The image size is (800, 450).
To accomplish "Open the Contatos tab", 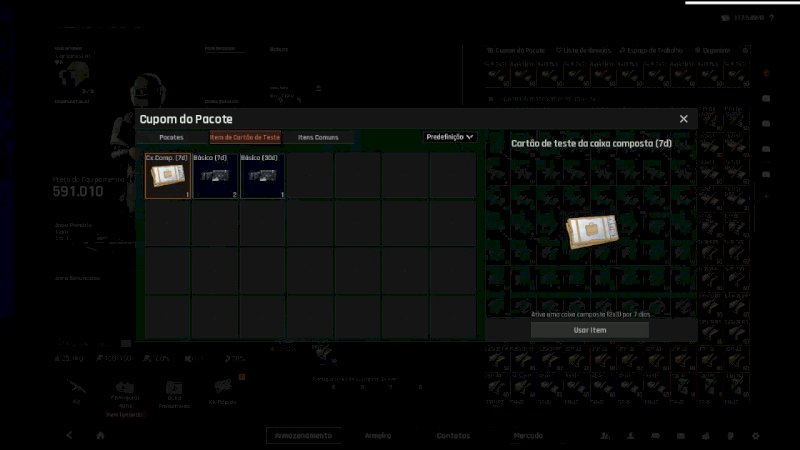I will coord(453,436).
